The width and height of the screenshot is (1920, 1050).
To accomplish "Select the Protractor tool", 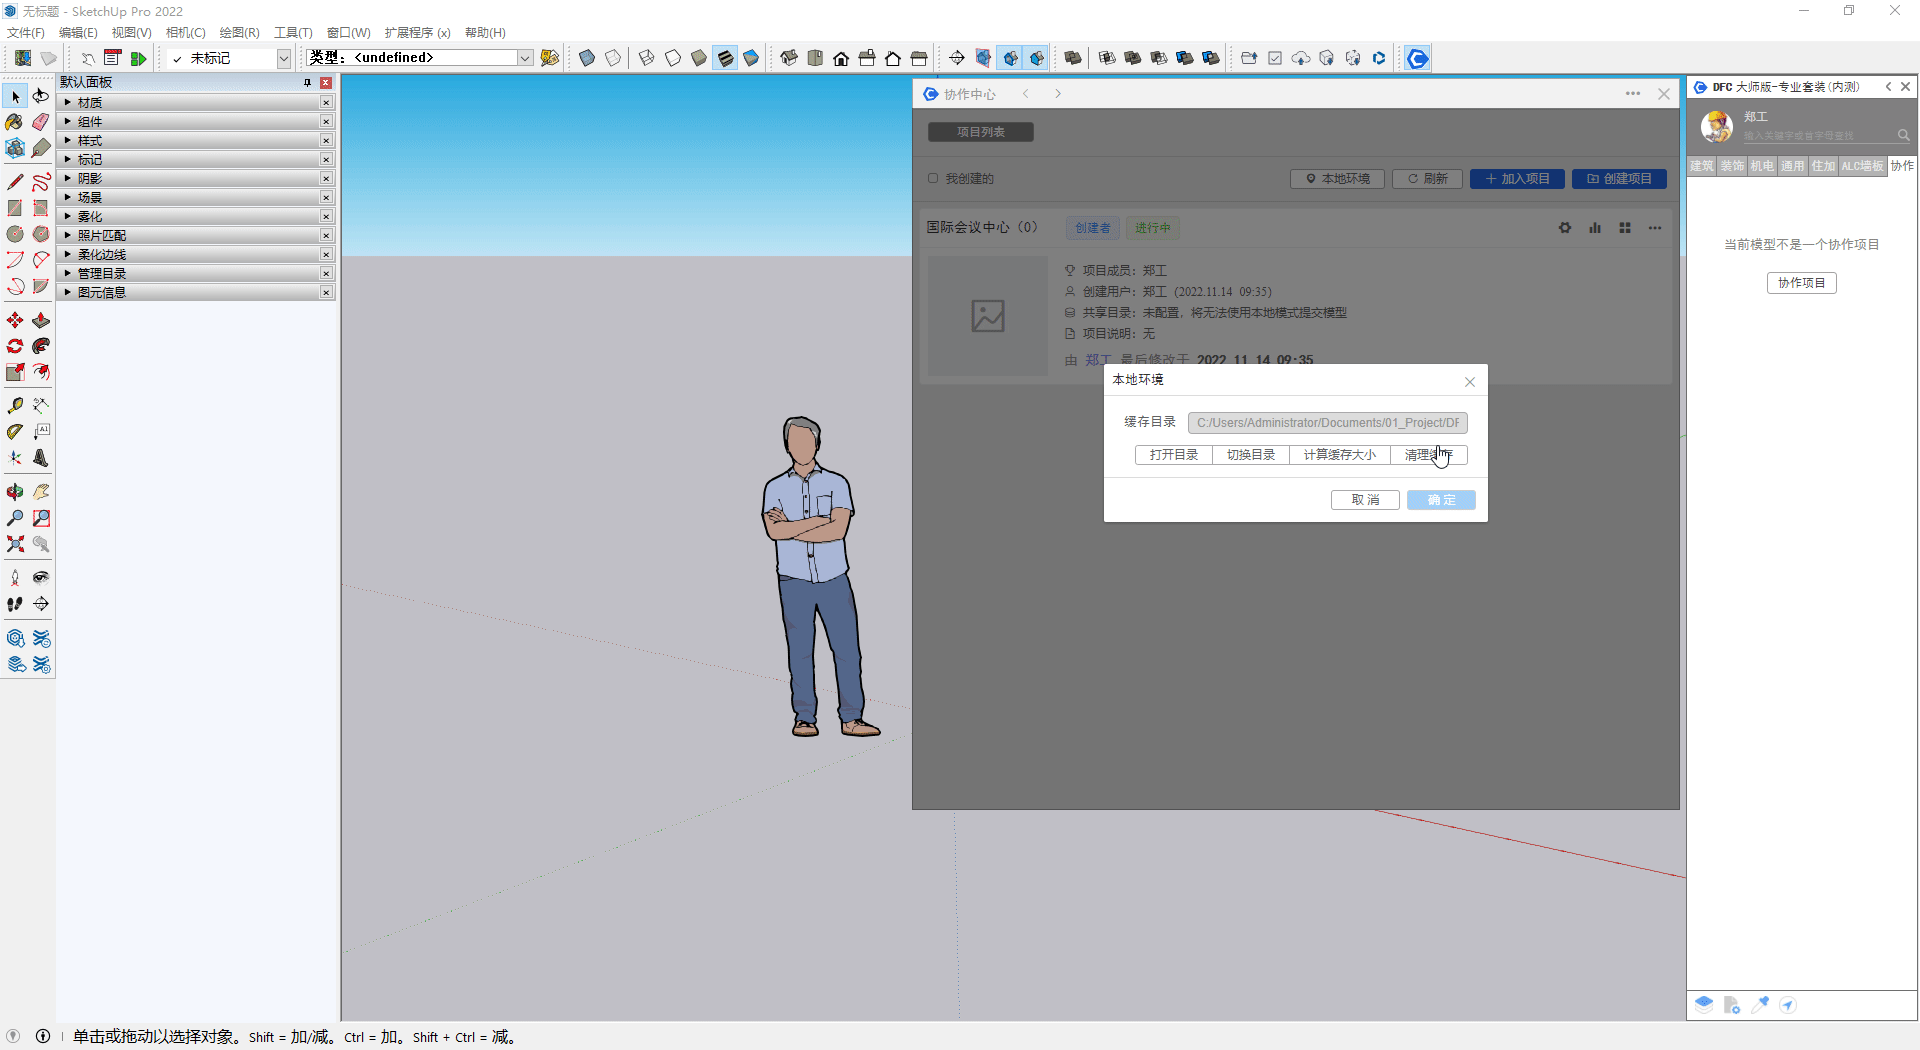I will [x=15, y=432].
